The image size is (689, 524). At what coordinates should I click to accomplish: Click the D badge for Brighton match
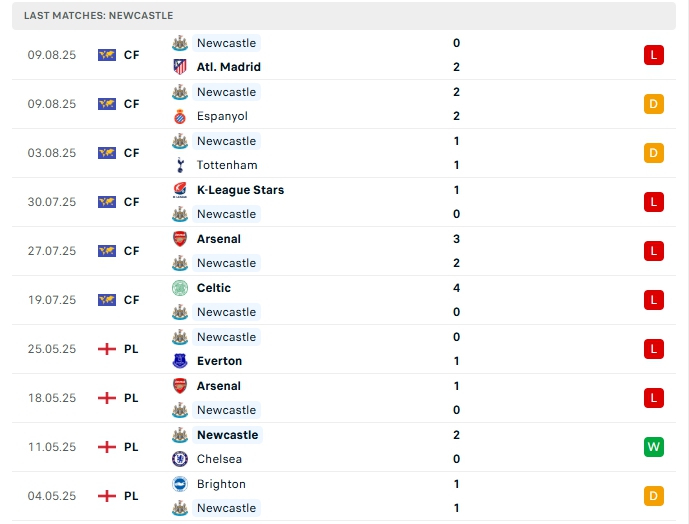654,496
